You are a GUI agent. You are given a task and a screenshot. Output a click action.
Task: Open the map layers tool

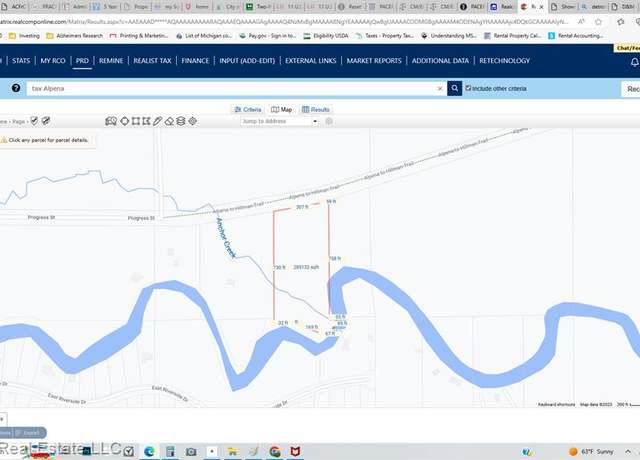coord(181,121)
